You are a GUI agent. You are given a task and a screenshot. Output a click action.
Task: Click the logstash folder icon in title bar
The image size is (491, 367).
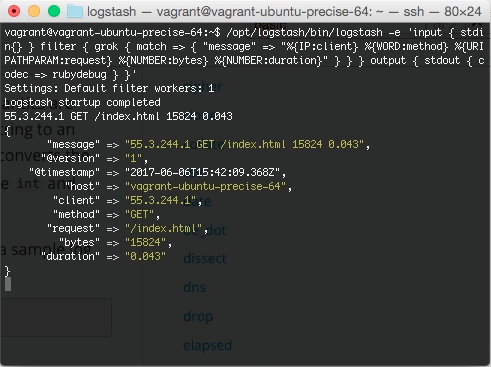click(x=75, y=12)
